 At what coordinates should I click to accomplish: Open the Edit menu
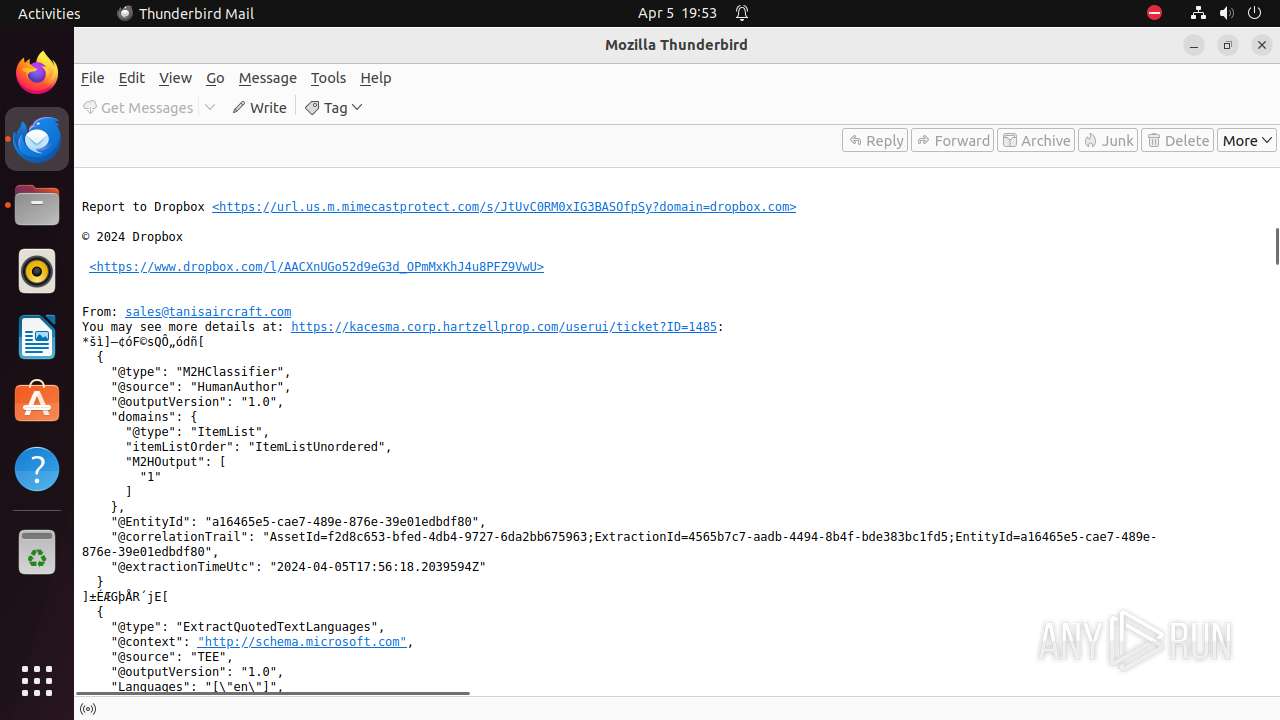132,77
